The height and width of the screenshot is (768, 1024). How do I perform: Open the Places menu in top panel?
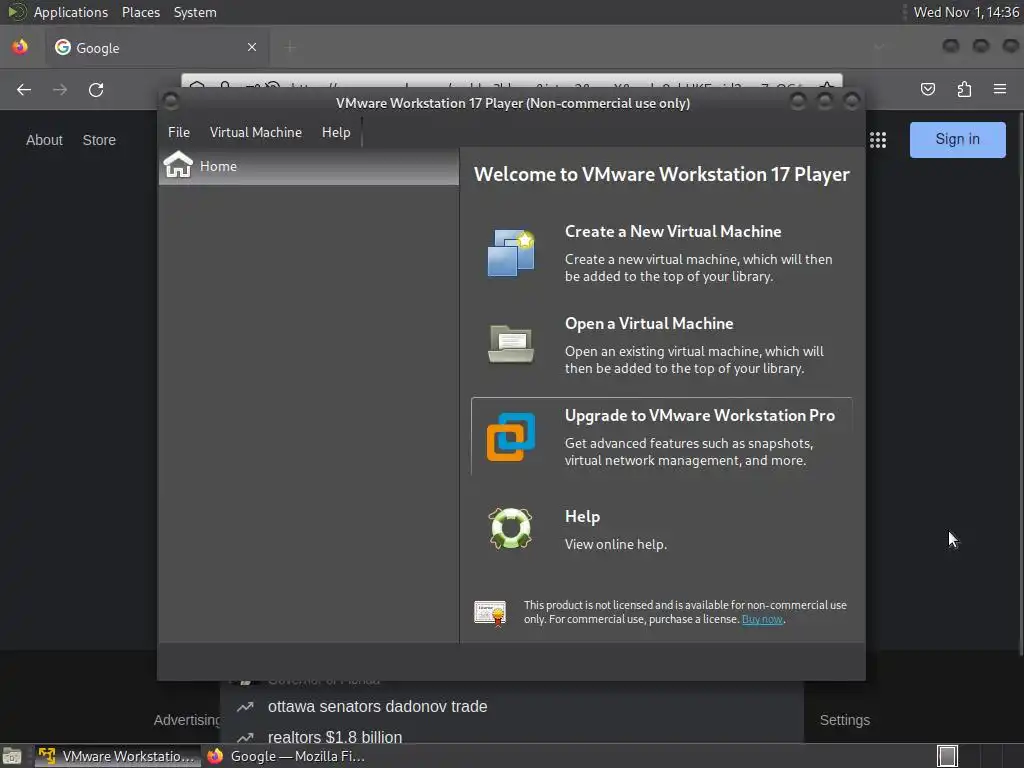pyautogui.click(x=140, y=12)
